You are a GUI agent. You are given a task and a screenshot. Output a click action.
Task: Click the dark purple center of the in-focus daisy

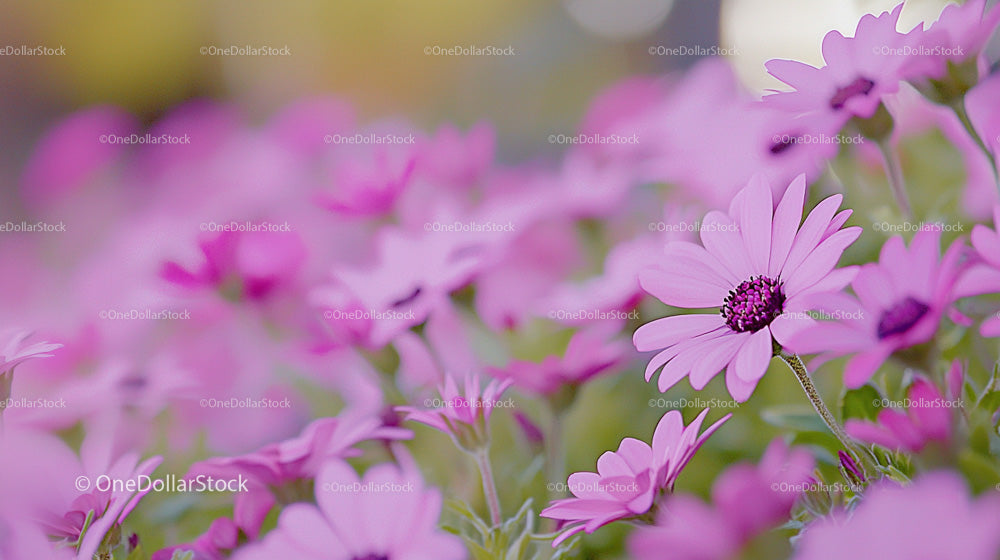pyautogui.click(x=752, y=304)
